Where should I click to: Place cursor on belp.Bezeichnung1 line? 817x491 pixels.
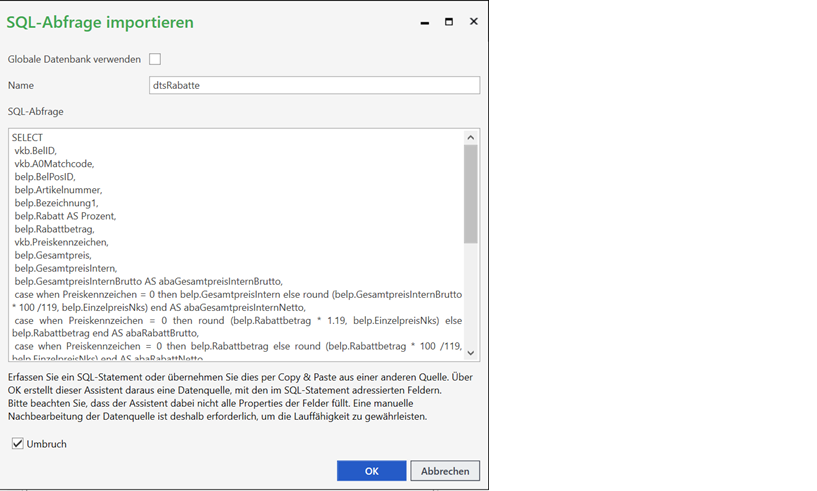click(x=56, y=203)
